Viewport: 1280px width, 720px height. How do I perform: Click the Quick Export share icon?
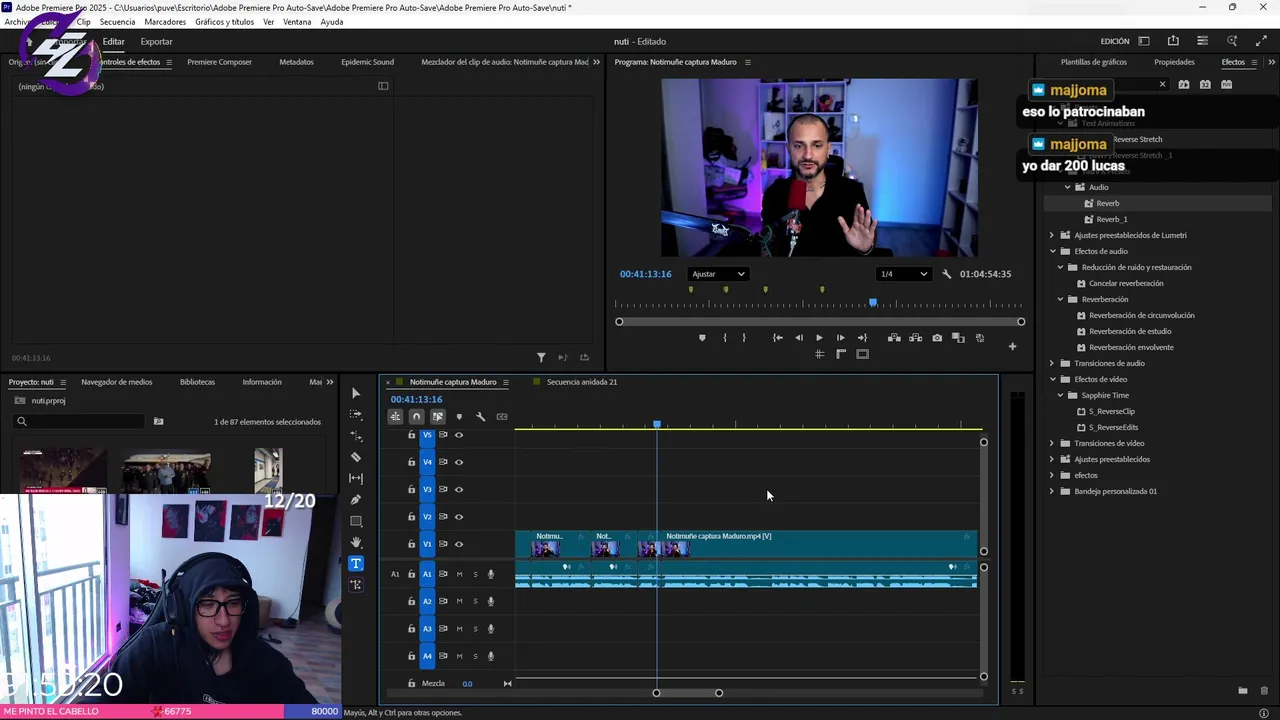coord(1173,41)
